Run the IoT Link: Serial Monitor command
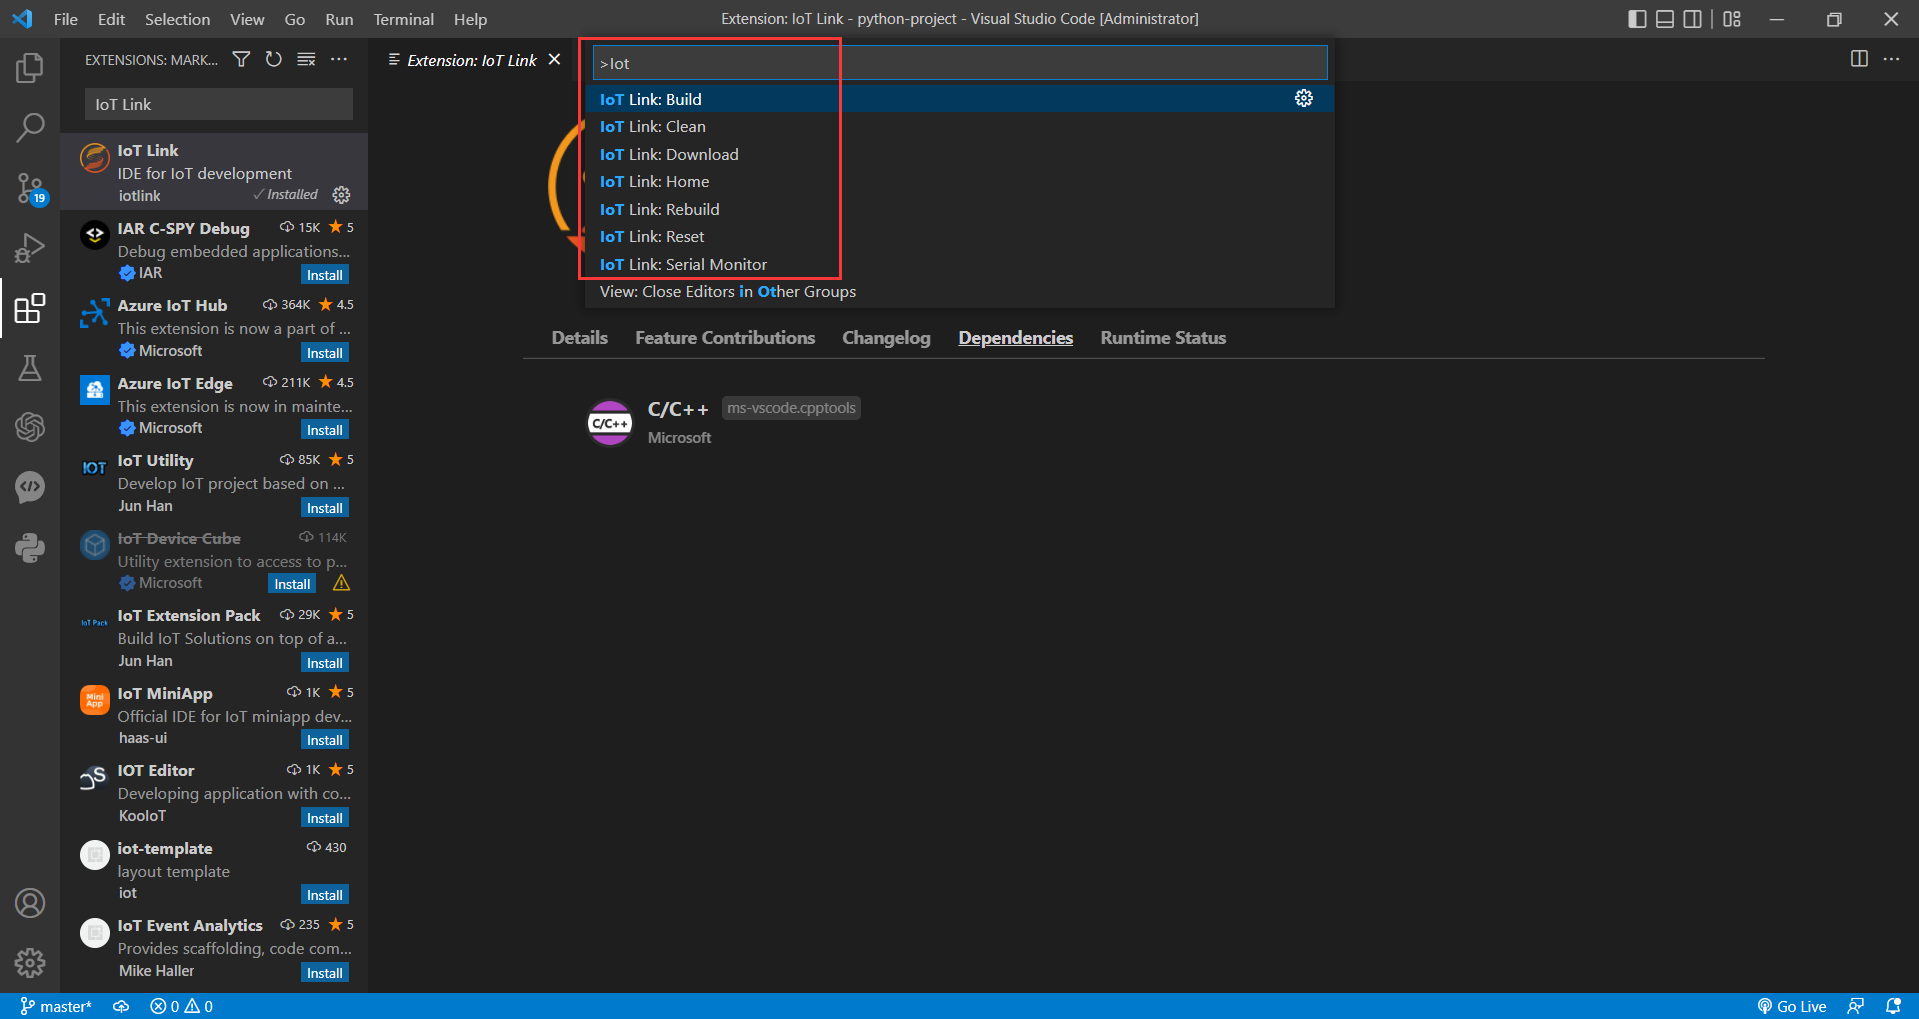The image size is (1919, 1019). tap(959, 264)
